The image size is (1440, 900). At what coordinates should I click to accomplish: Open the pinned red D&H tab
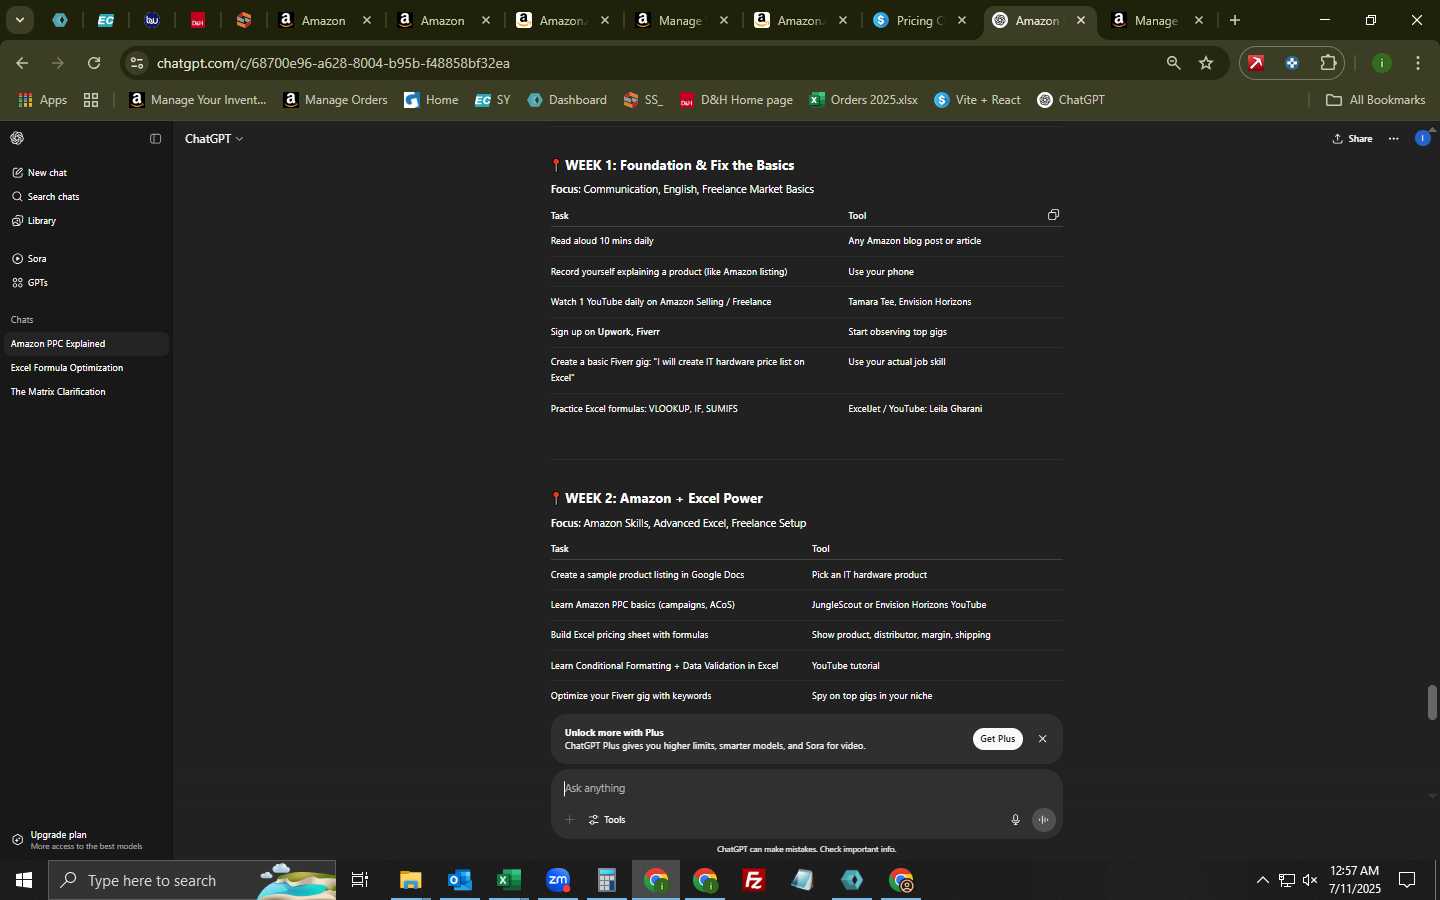click(198, 20)
